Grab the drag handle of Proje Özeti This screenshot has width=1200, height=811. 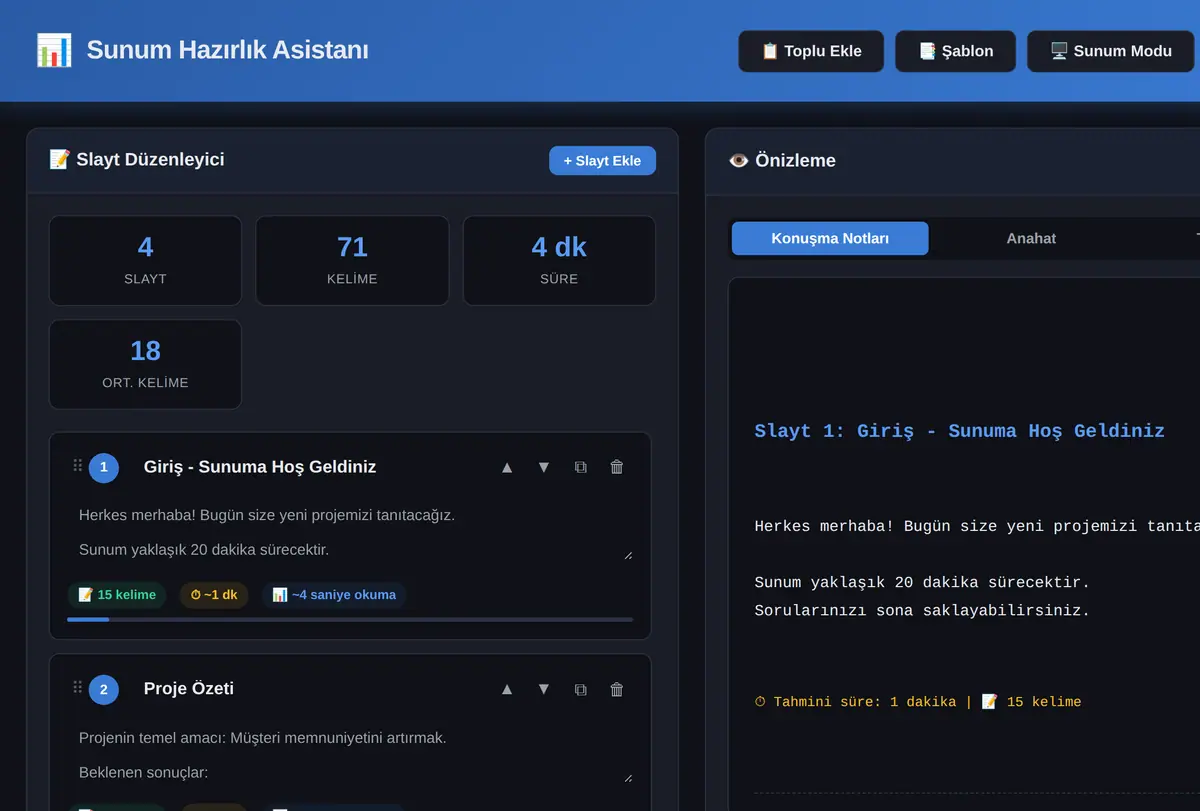coord(77,688)
